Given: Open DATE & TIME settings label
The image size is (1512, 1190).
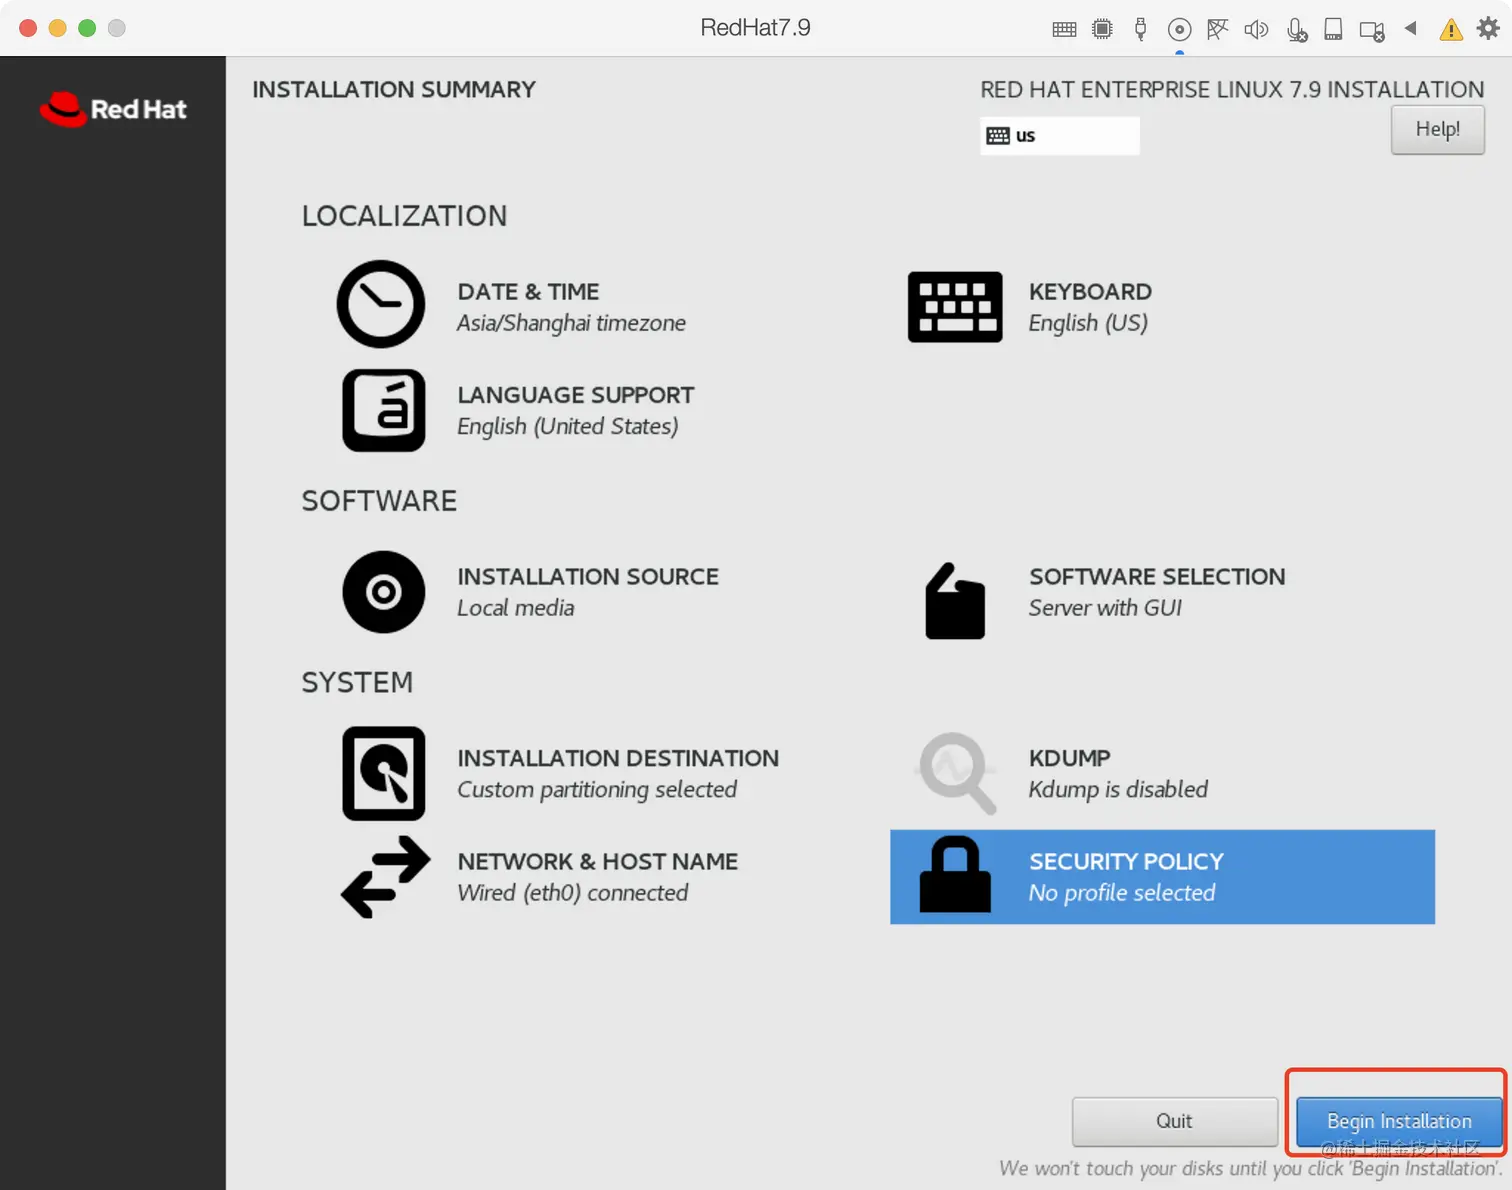Looking at the screenshot, I should click(528, 292).
